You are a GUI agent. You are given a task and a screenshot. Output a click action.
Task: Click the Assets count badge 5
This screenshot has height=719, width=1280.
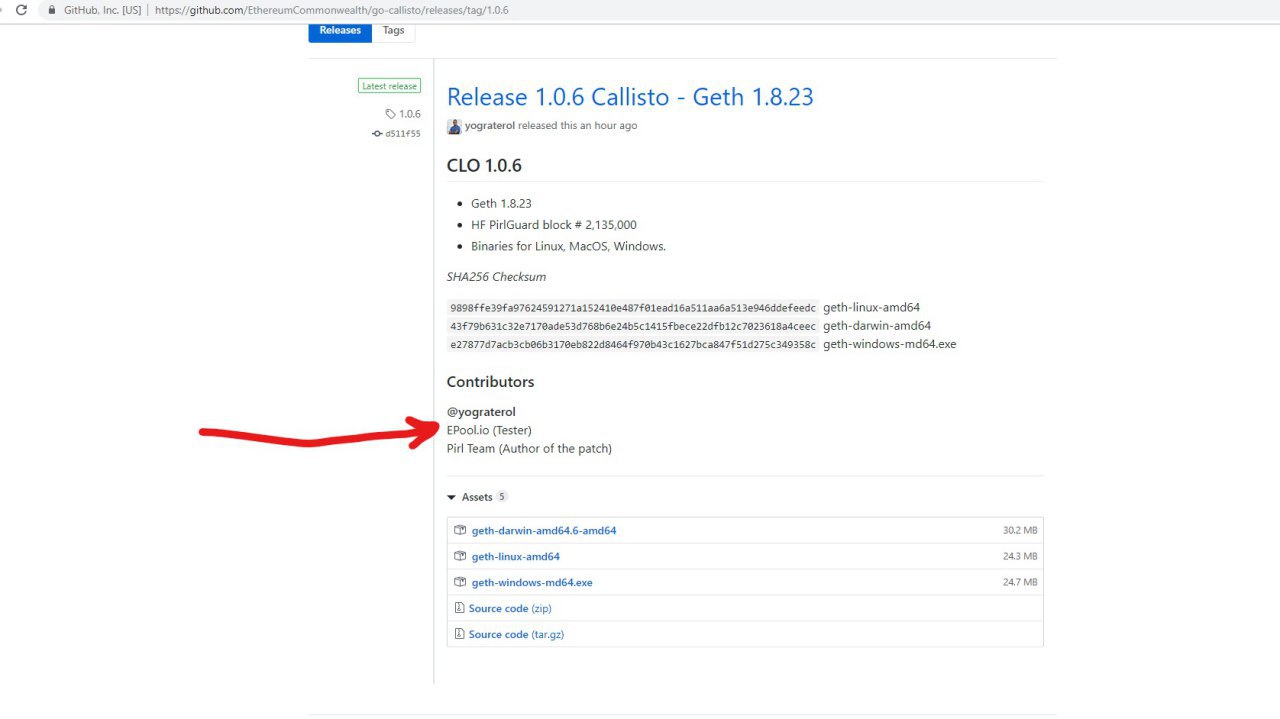502,497
